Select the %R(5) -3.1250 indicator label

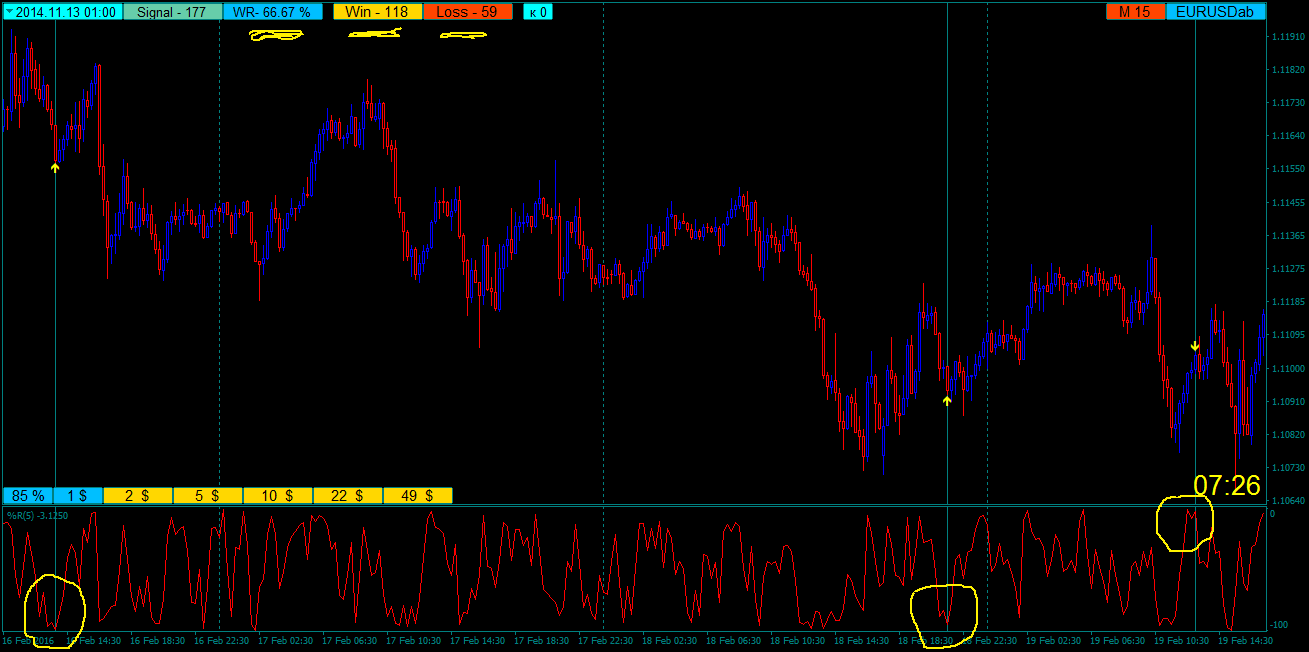click(x=38, y=515)
